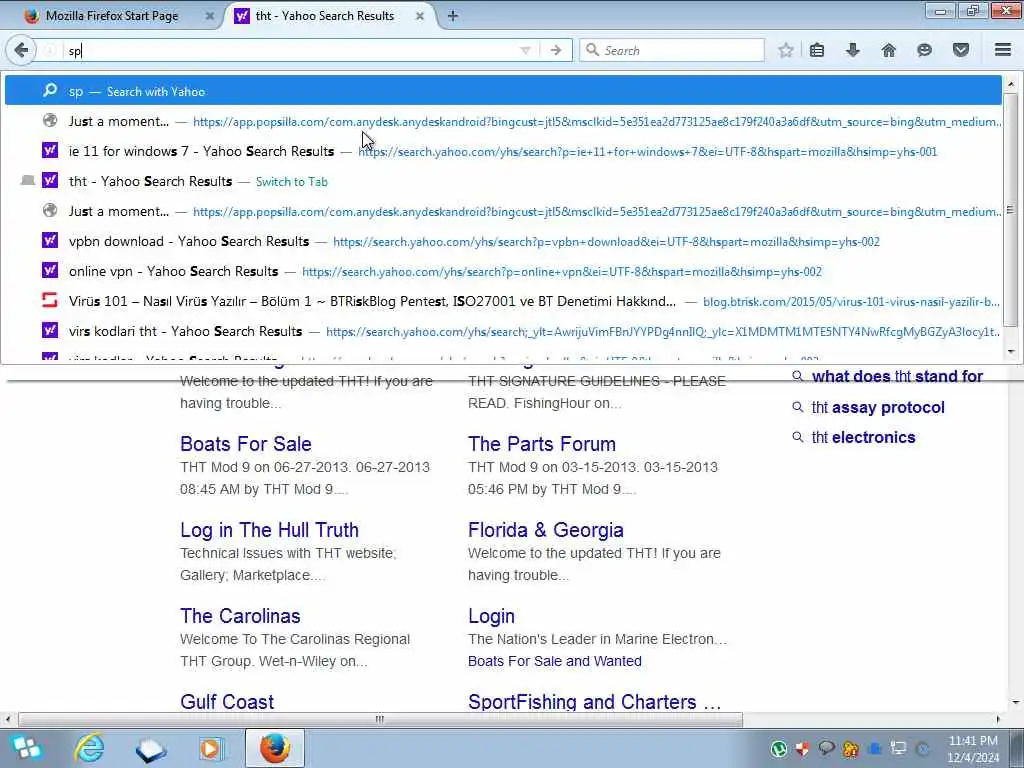This screenshot has width=1024, height=768.
Task: Select 'ie 11 for windows 7' suggestion
Action: 503,152
